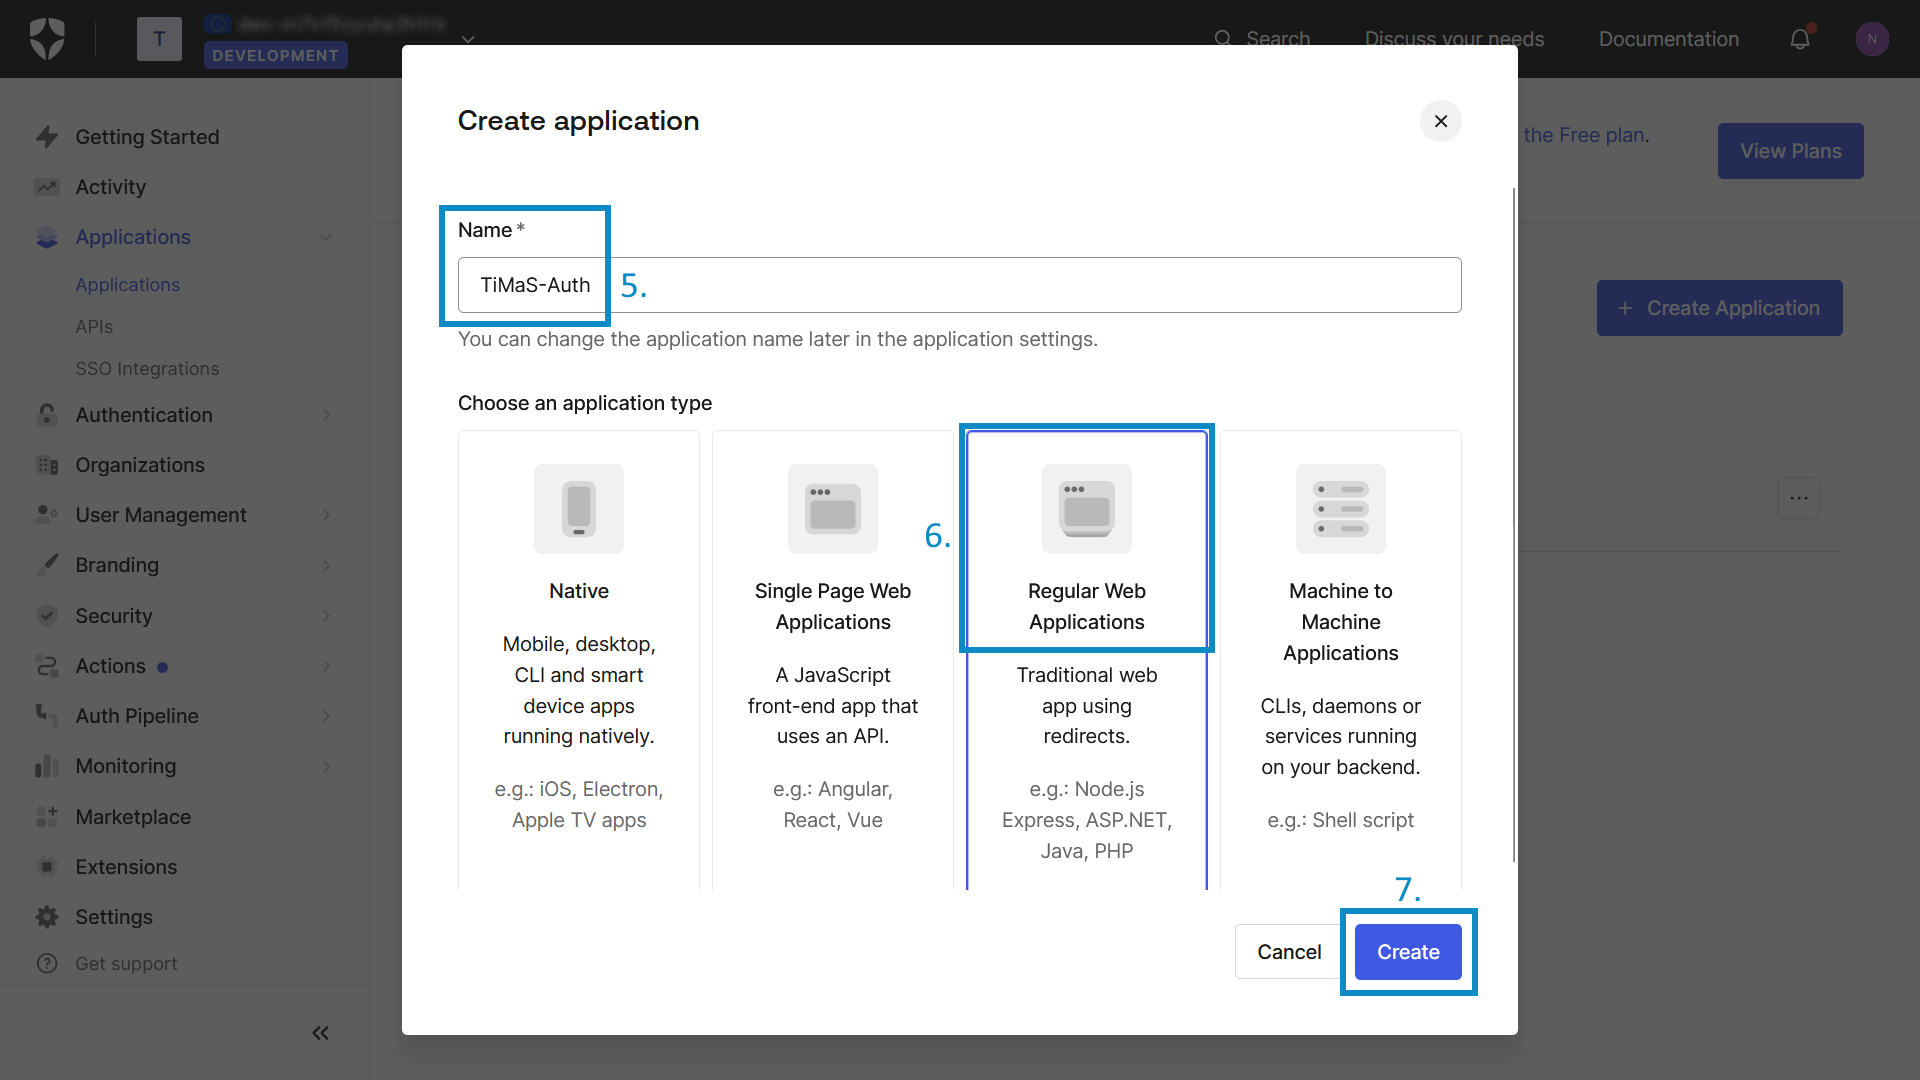The height and width of the screenshot is (1080, 1920).
Task: Click the Monitoring bar chart icon
Action: (46, 766)
